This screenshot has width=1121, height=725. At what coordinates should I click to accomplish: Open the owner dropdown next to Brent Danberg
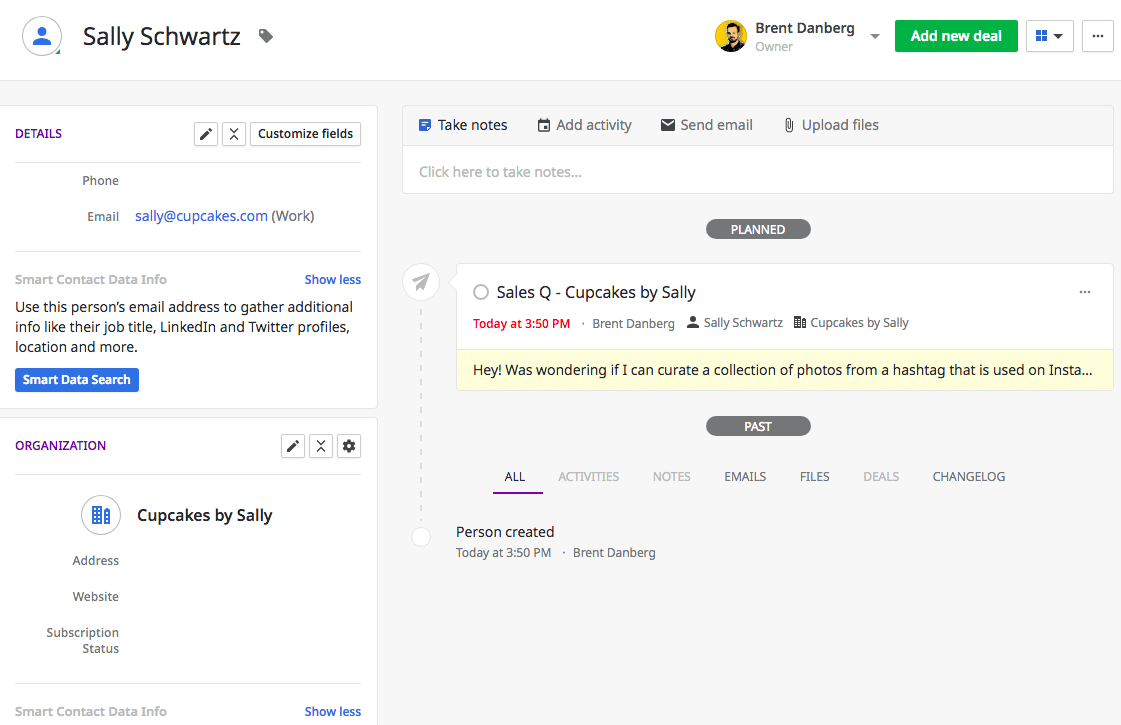[875, 36]
